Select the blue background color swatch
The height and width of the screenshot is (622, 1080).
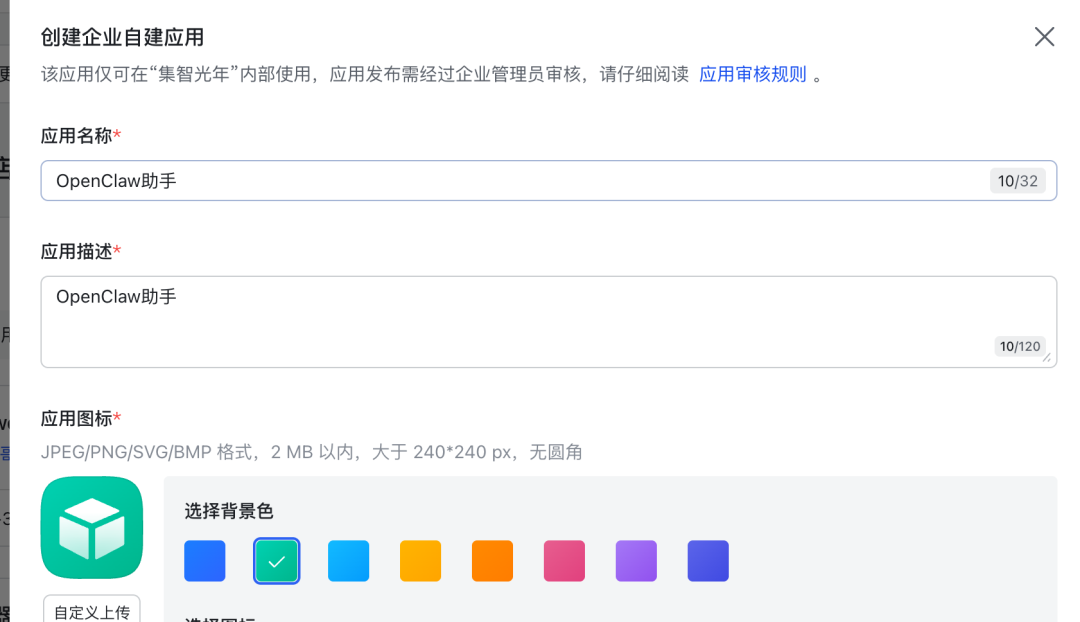205,561
